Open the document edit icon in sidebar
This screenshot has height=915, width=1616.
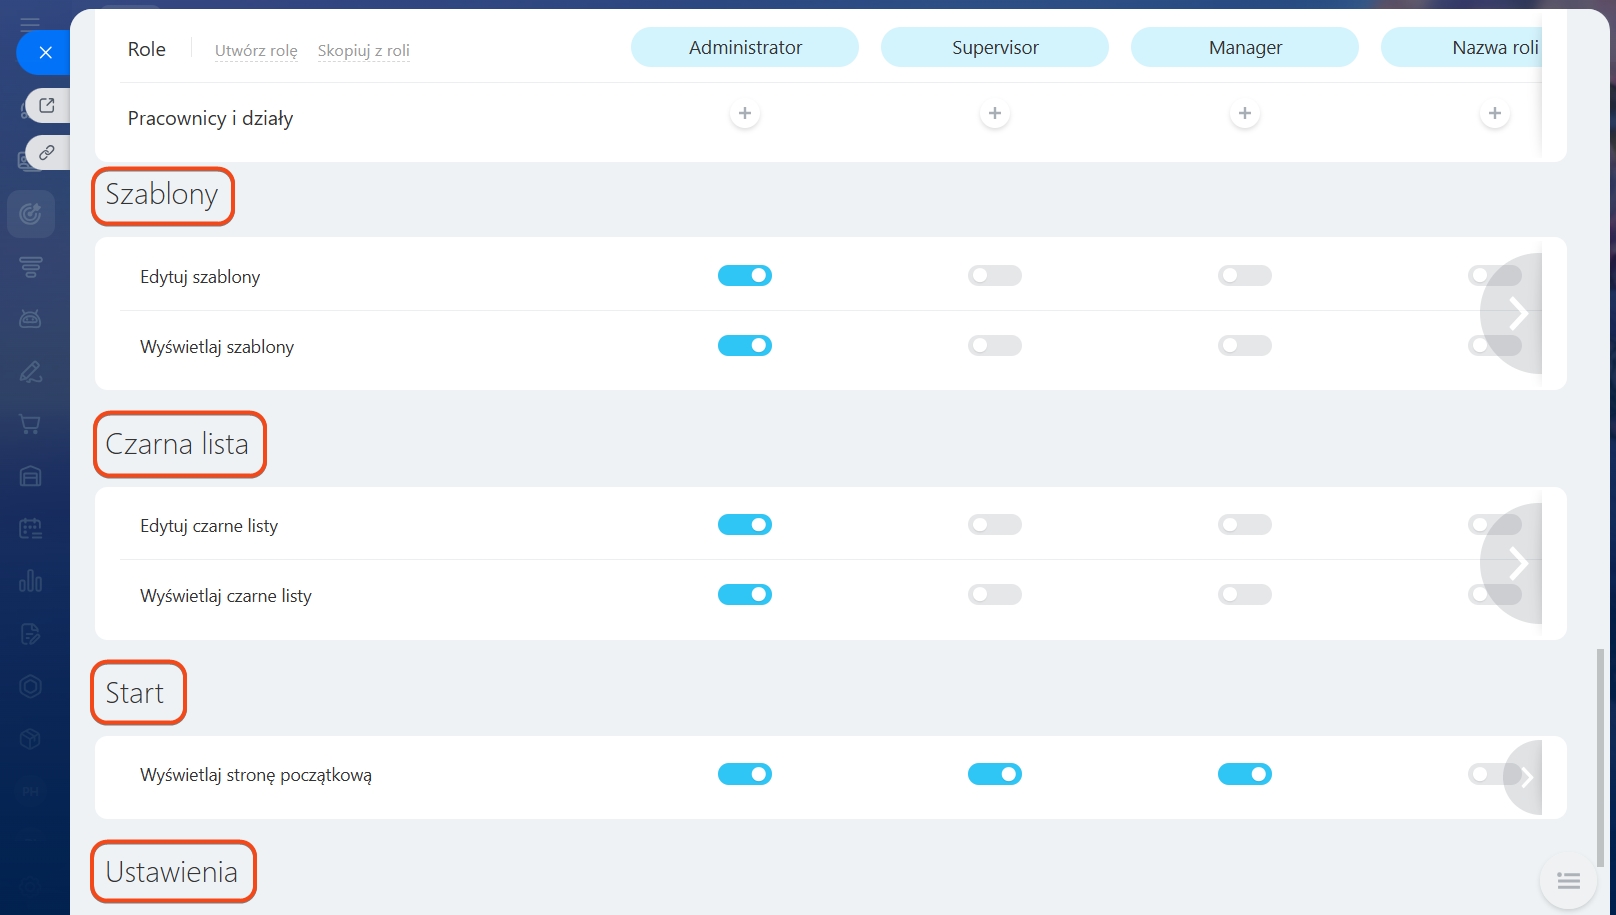pyautogui.click(x=31, y=633)
